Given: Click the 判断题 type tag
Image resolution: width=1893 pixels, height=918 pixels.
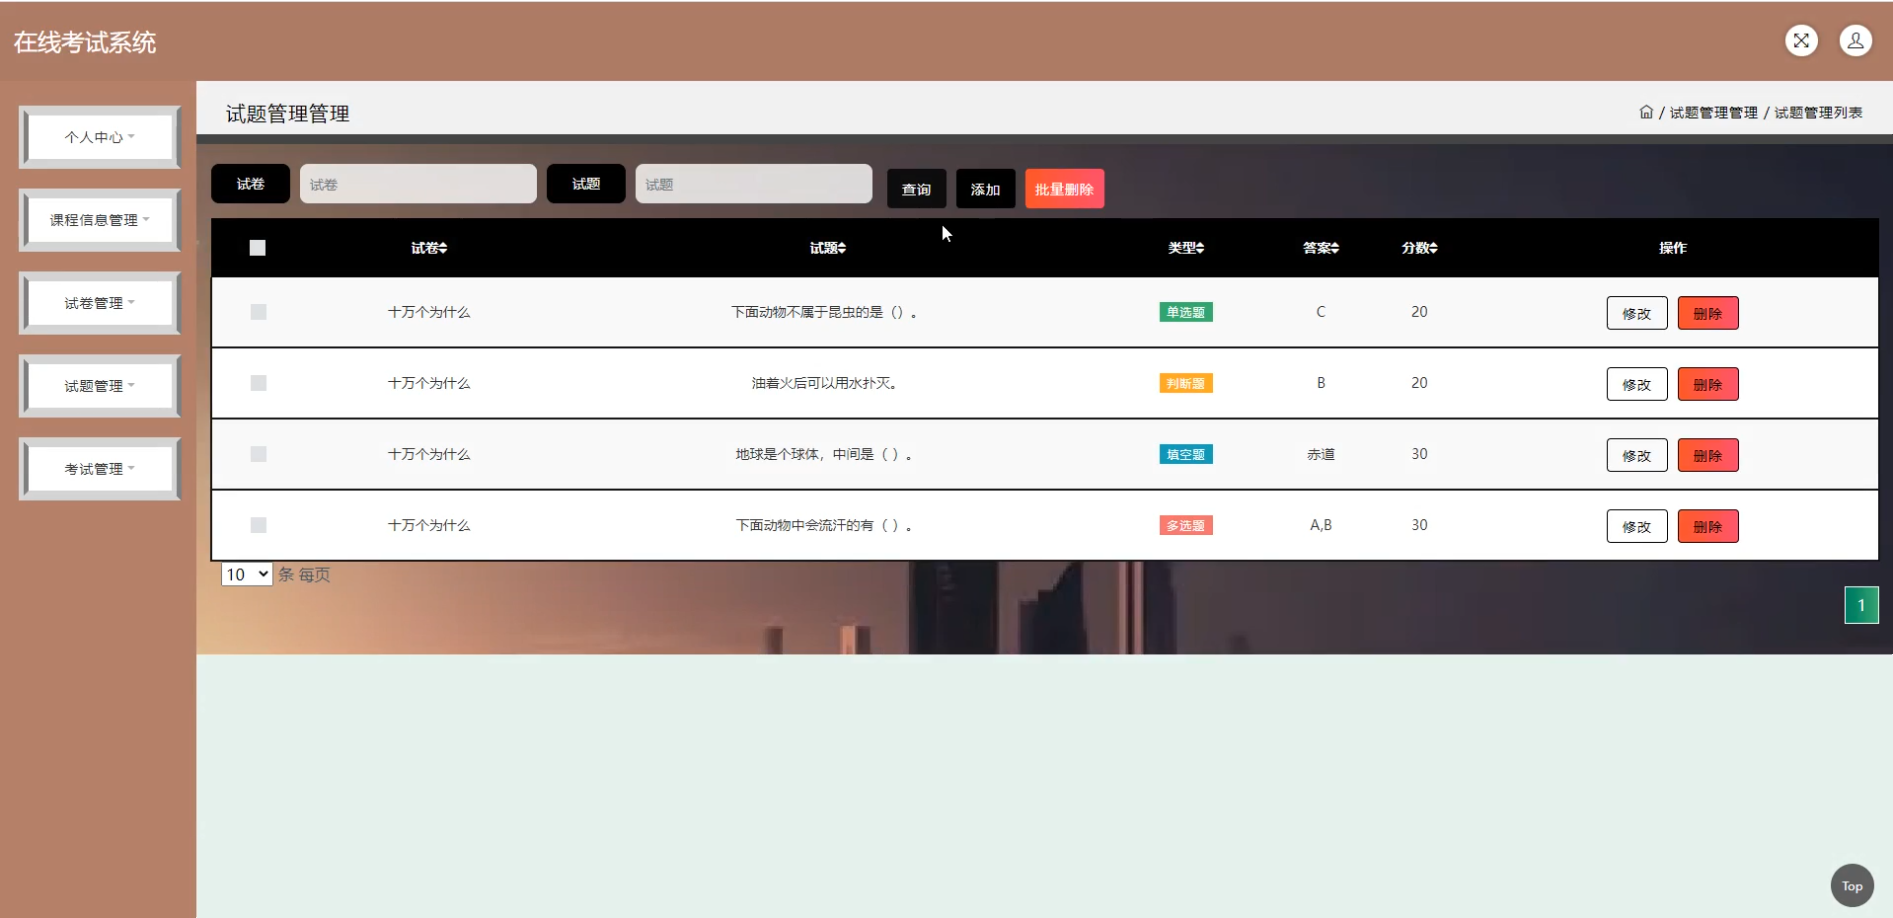Looking at the screenshot, I should (1186, 383).
